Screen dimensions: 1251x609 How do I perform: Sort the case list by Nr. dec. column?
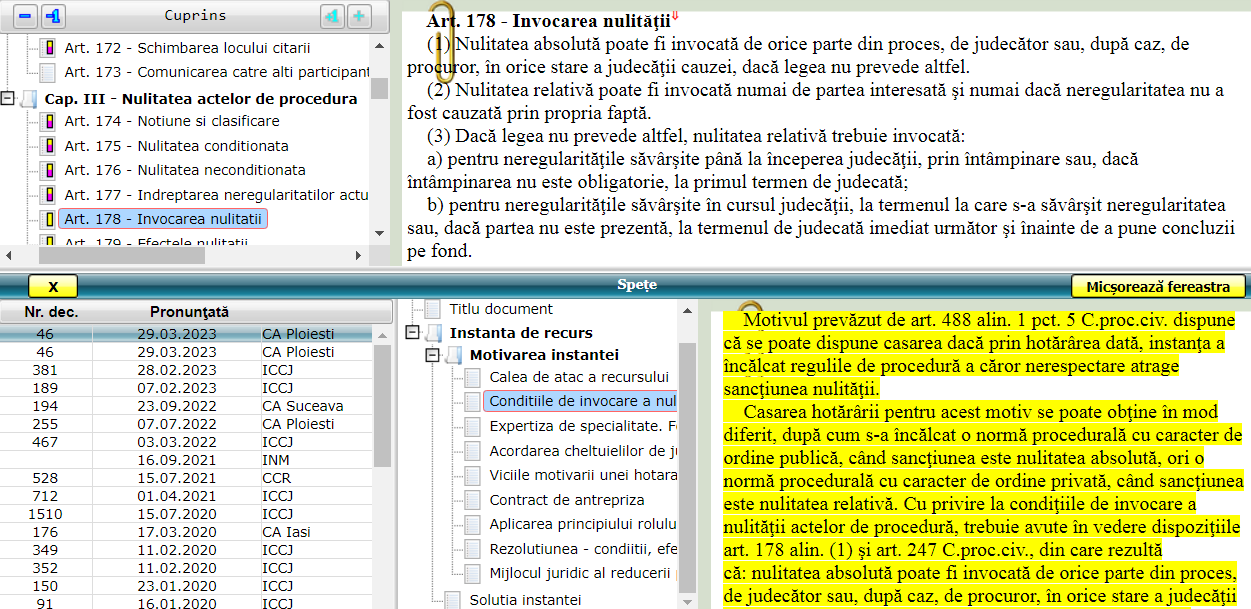click(x=52, y=312)
